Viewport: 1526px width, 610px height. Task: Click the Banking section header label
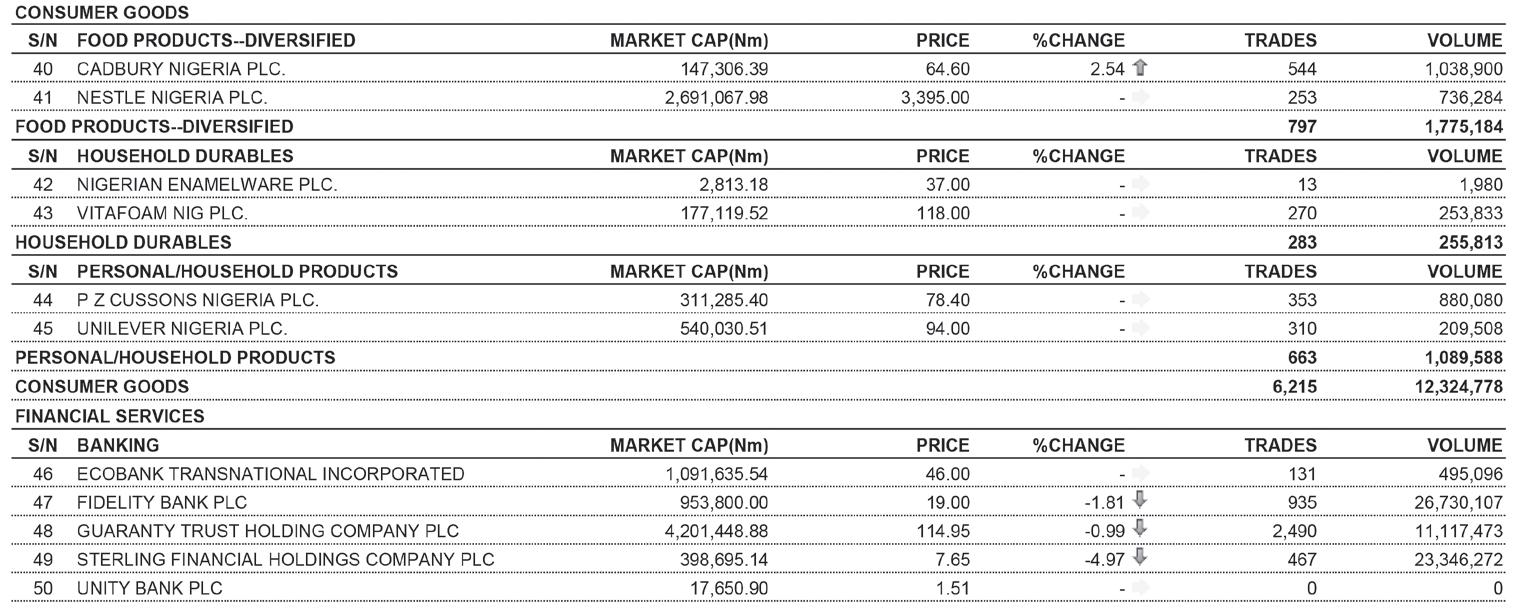click(x=117, y=445)
